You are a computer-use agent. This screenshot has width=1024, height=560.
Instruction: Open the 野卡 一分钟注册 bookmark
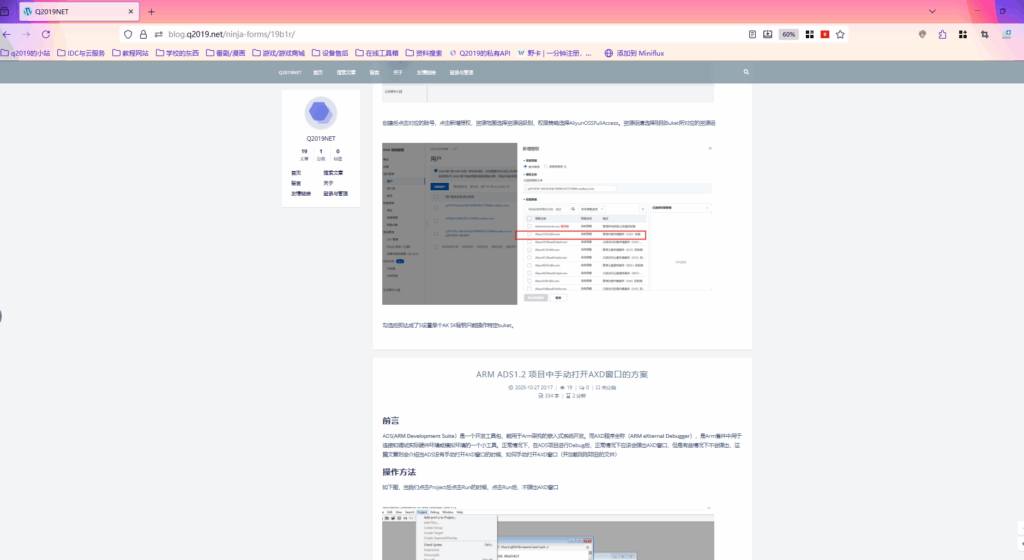554,53
